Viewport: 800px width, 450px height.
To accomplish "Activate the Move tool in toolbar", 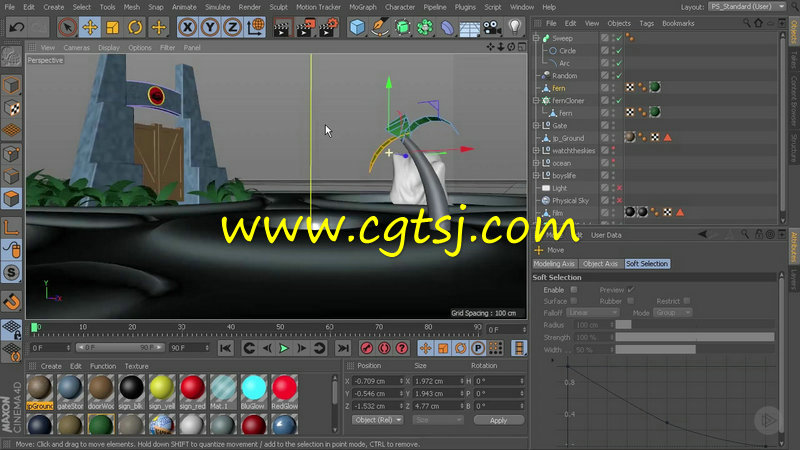I will [90, 27].
